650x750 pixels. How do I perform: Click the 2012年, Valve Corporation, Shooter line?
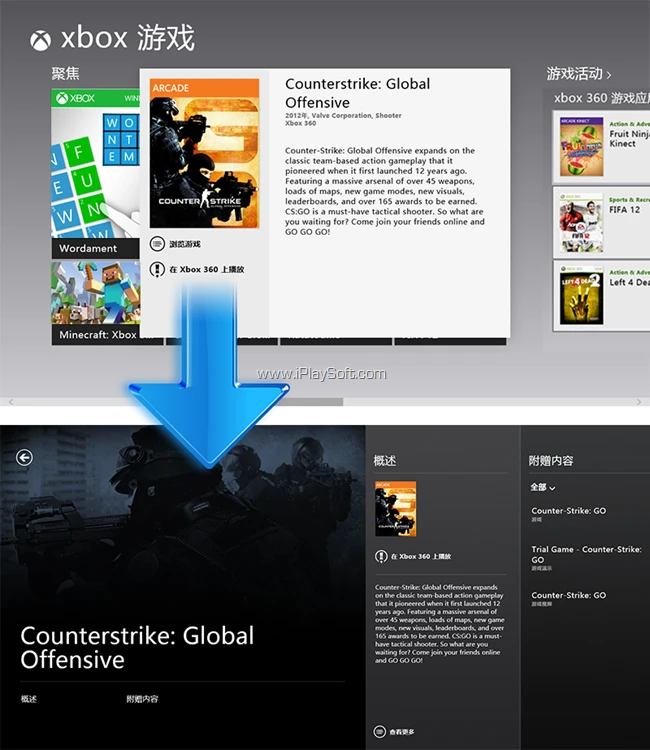tap(343, 115)
